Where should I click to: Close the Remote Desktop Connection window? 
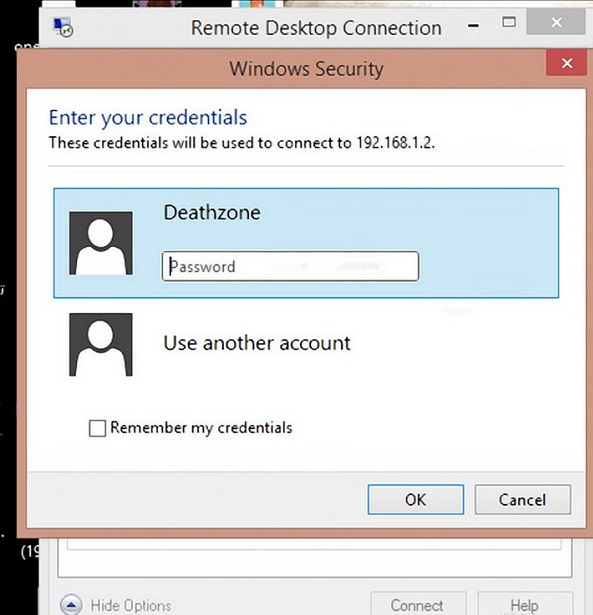[x=556, y=22]
